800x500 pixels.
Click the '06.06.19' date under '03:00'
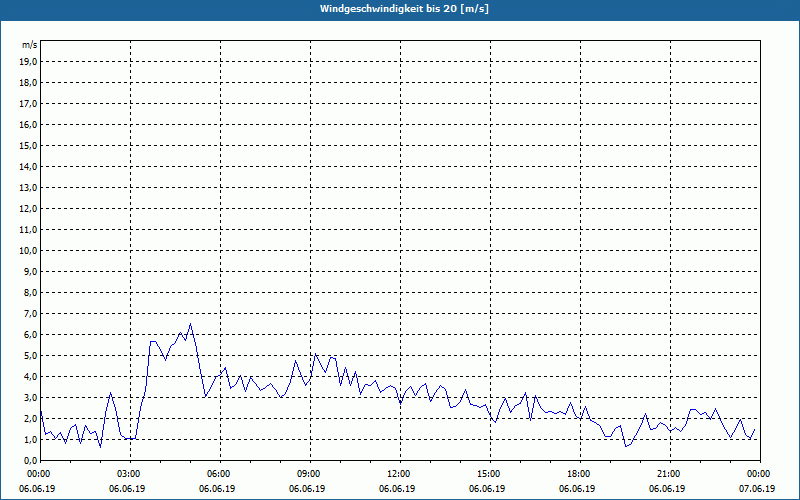(127, 489)
